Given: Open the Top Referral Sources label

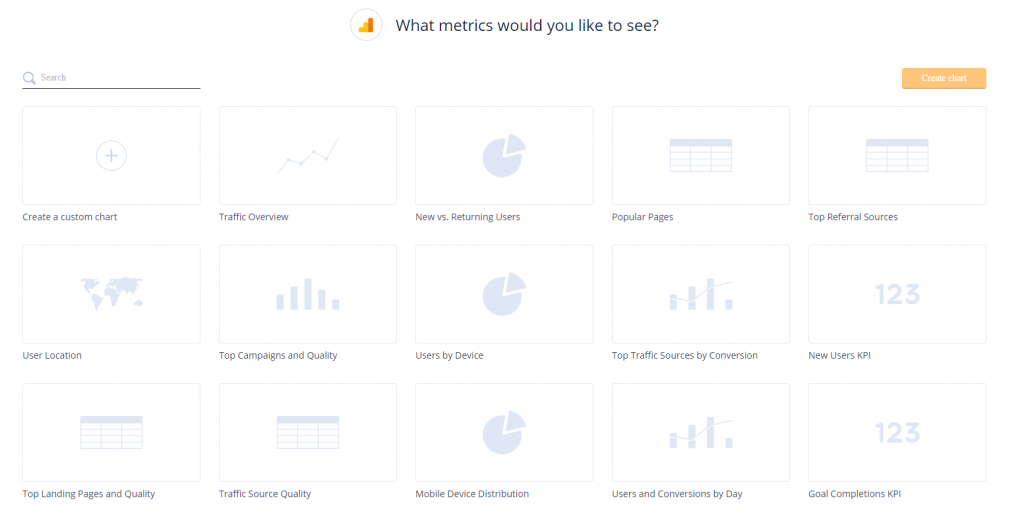Looking at the screenshot, I should (853, 217).
